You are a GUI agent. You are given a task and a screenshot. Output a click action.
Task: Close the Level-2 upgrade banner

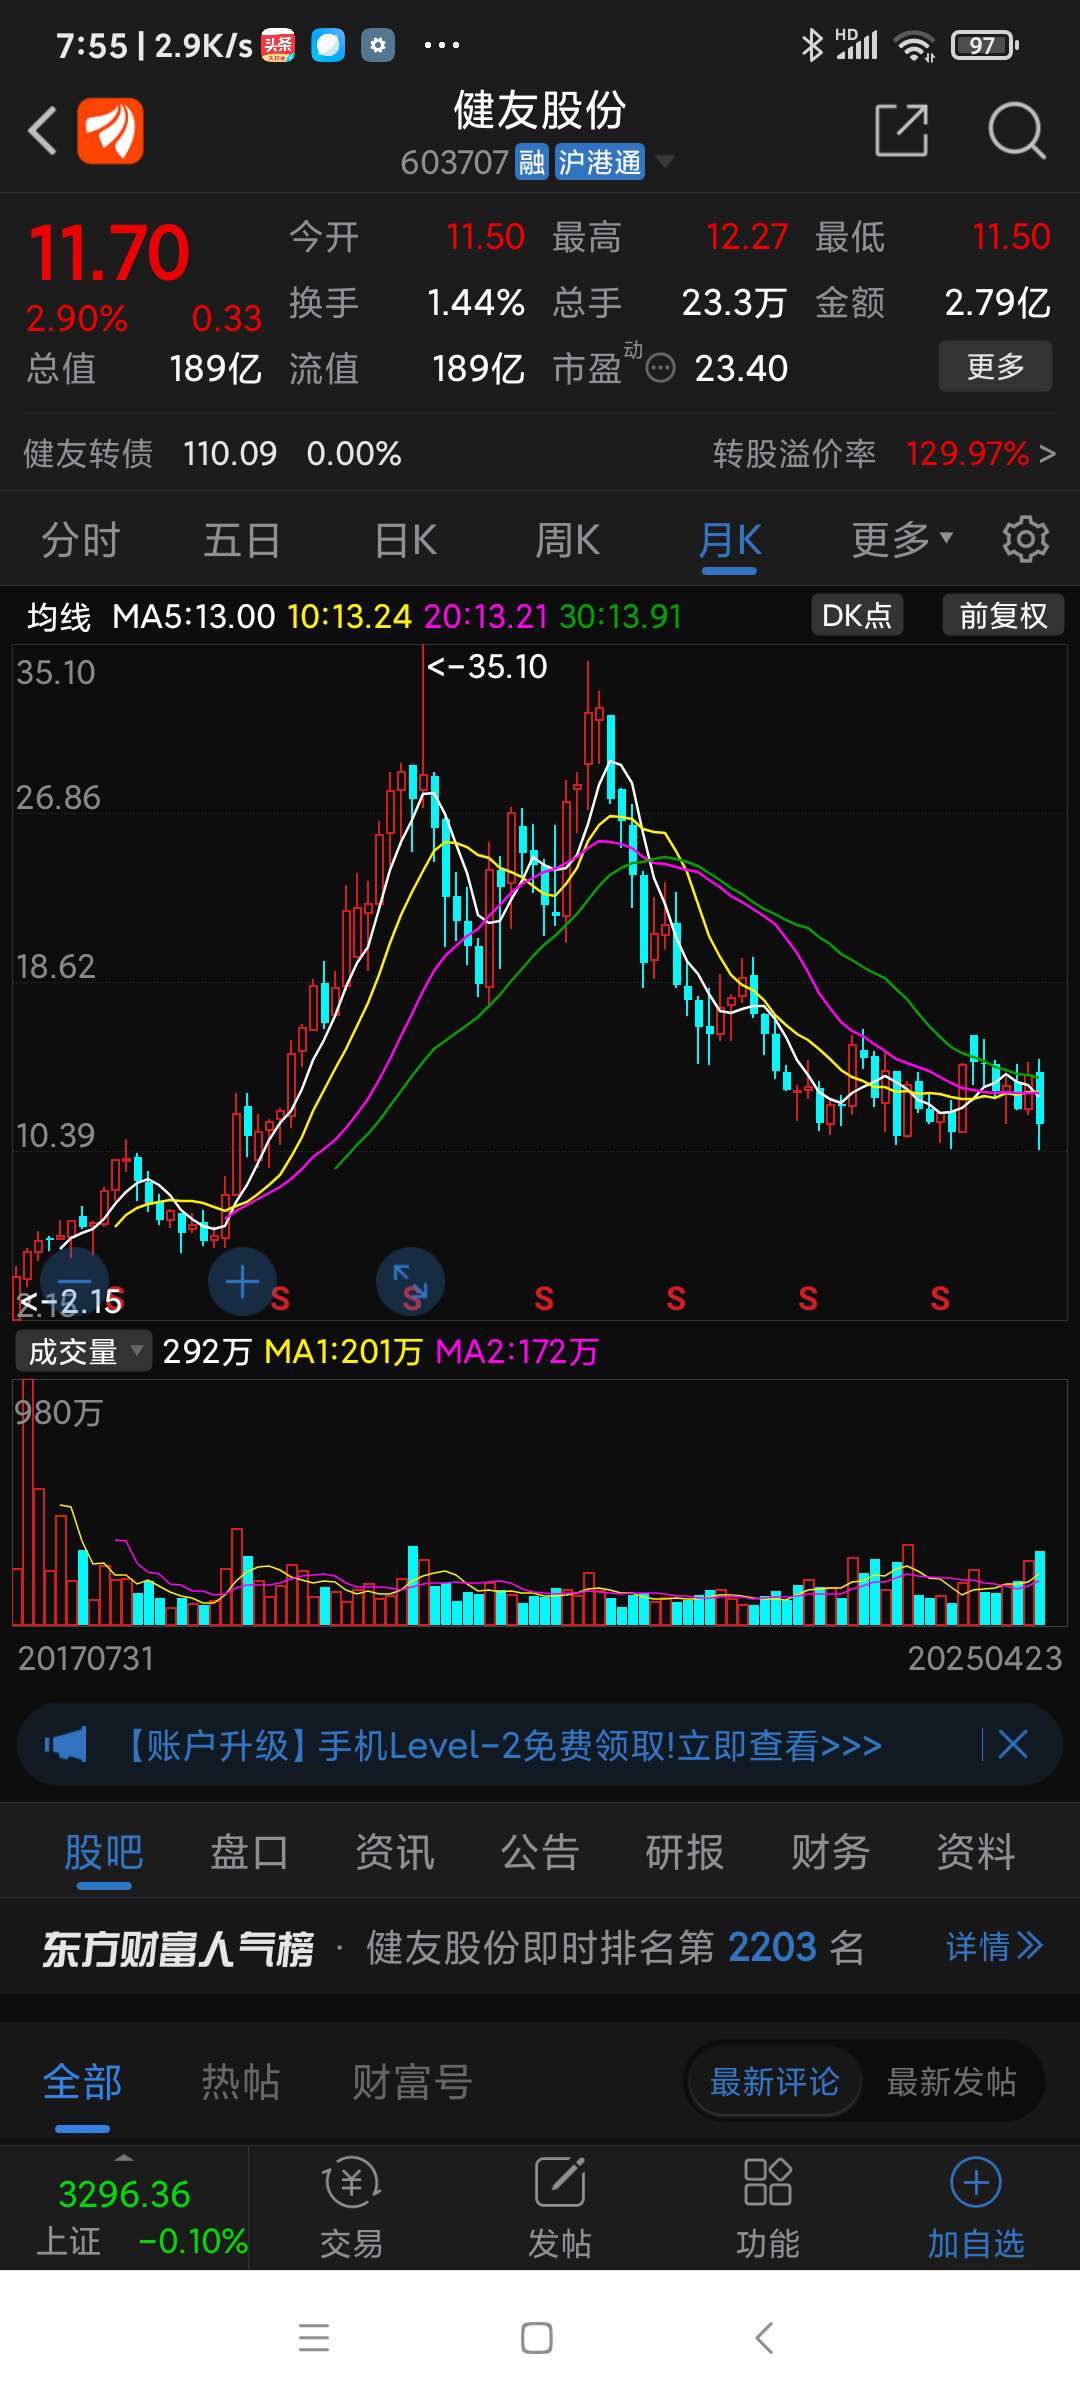coord(1013,1745)
